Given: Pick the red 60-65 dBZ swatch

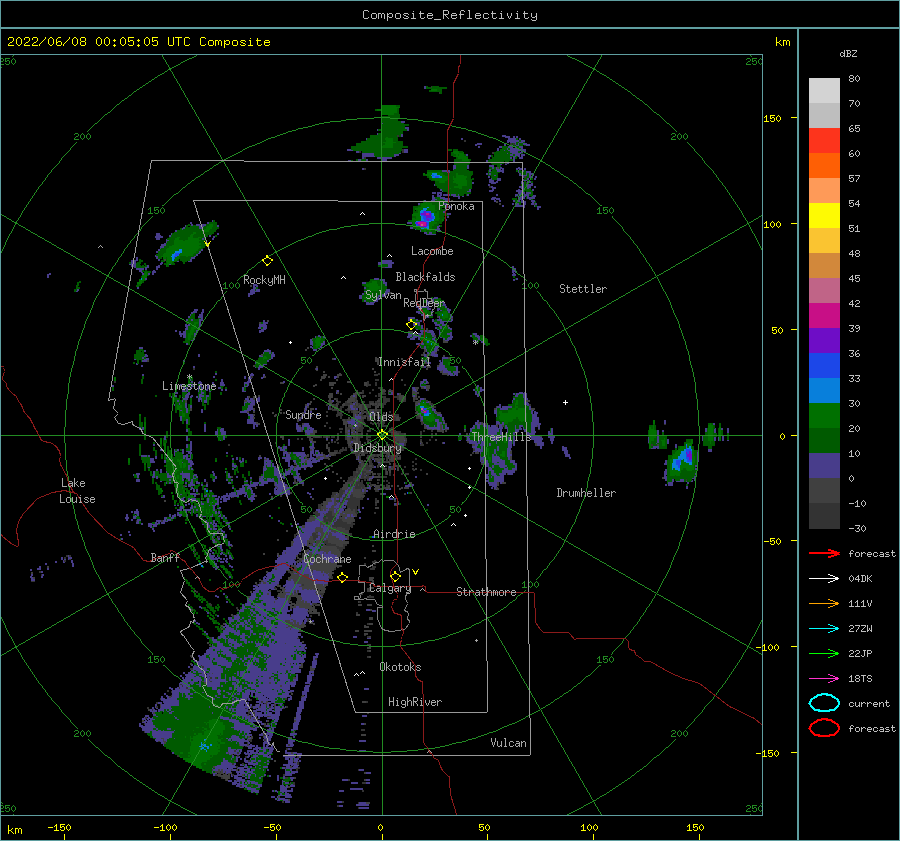Looking at the screenshot, I should pyautogui.click(x=824, y=140).
